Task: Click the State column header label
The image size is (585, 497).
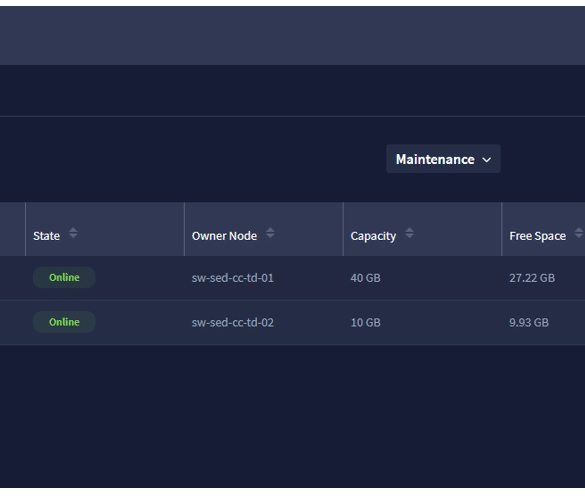Action: pyautogui.click(x=46, y=236)
